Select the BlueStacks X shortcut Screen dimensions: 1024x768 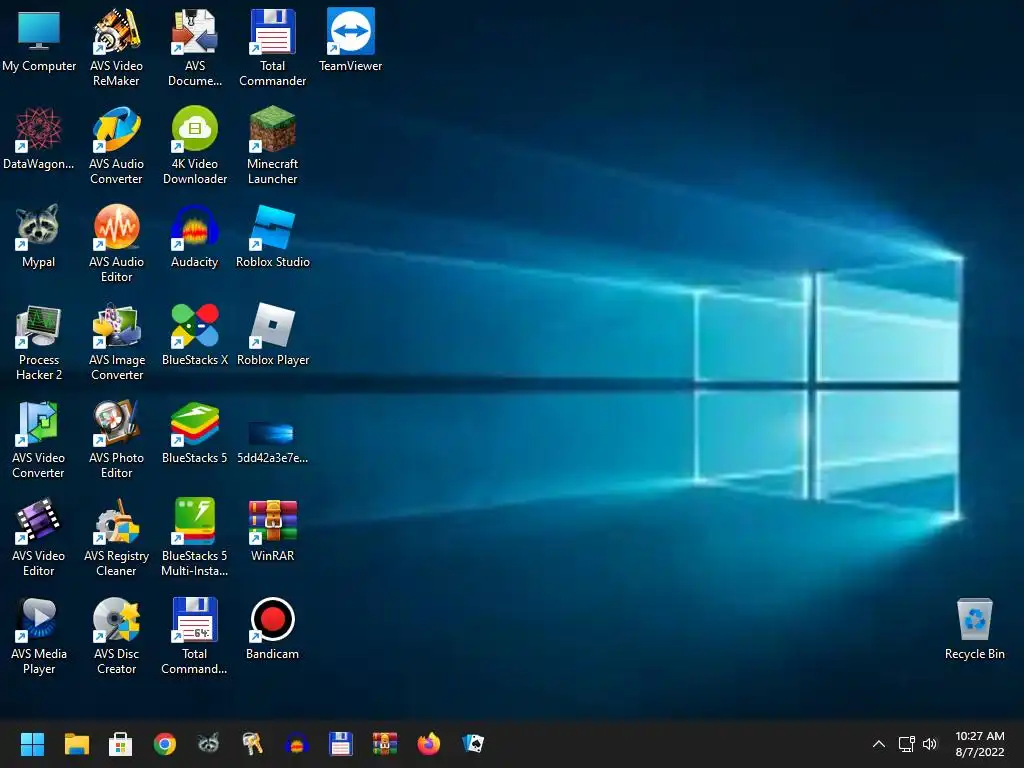(195, 334)
